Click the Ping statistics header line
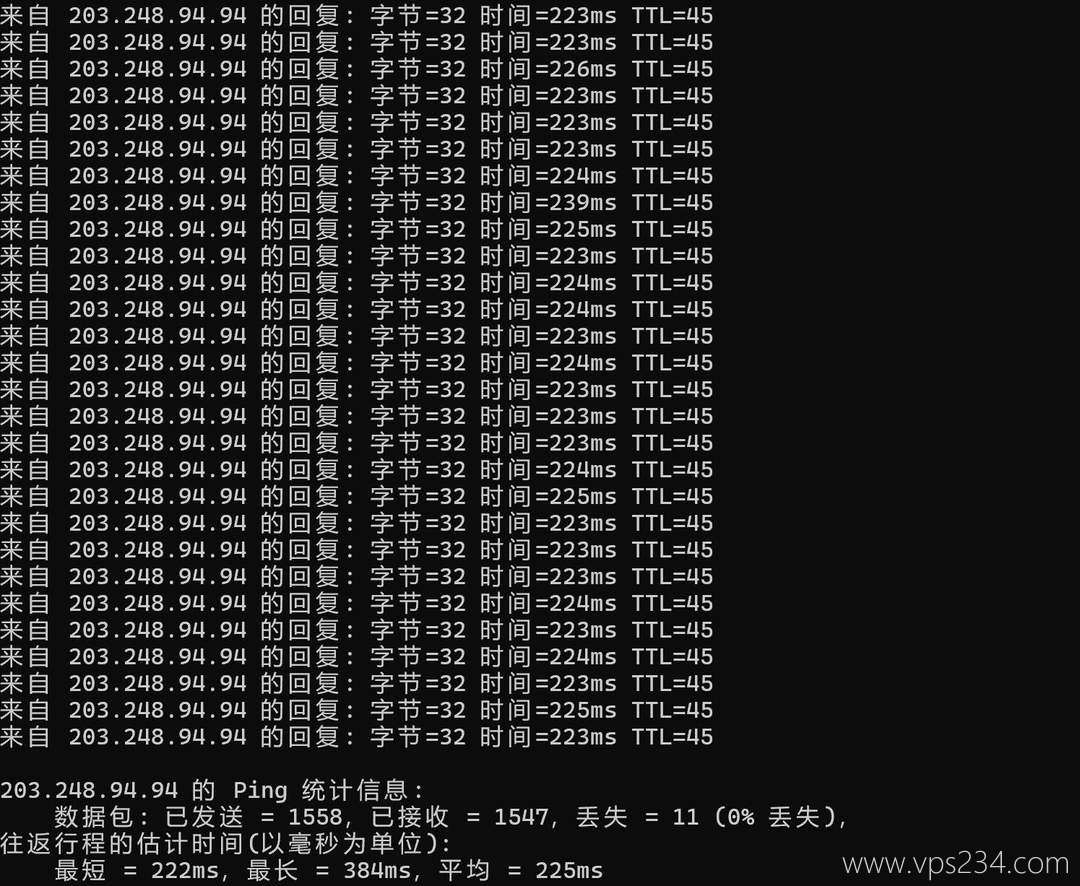Screen dimensions: 1080x886 [212, 790]
